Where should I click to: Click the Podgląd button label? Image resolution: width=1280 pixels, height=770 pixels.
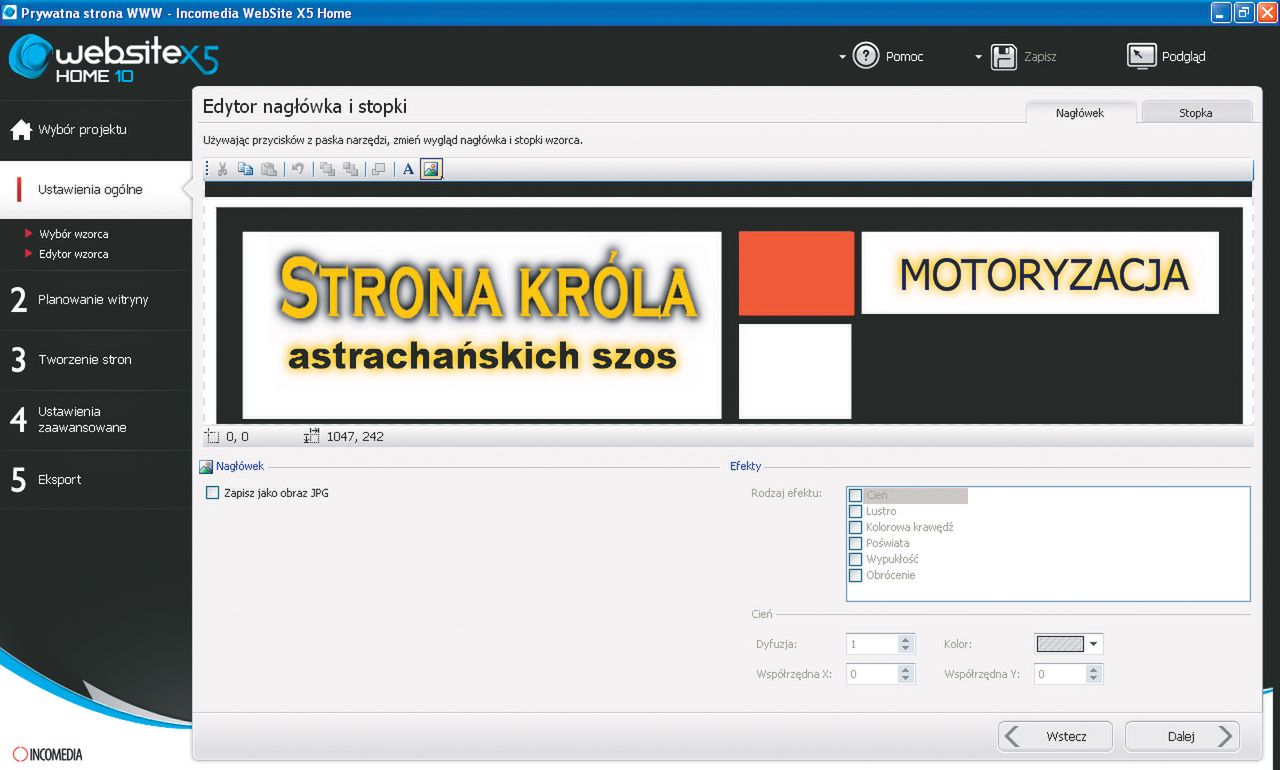pyautogui.click(x=1184, y=57)
